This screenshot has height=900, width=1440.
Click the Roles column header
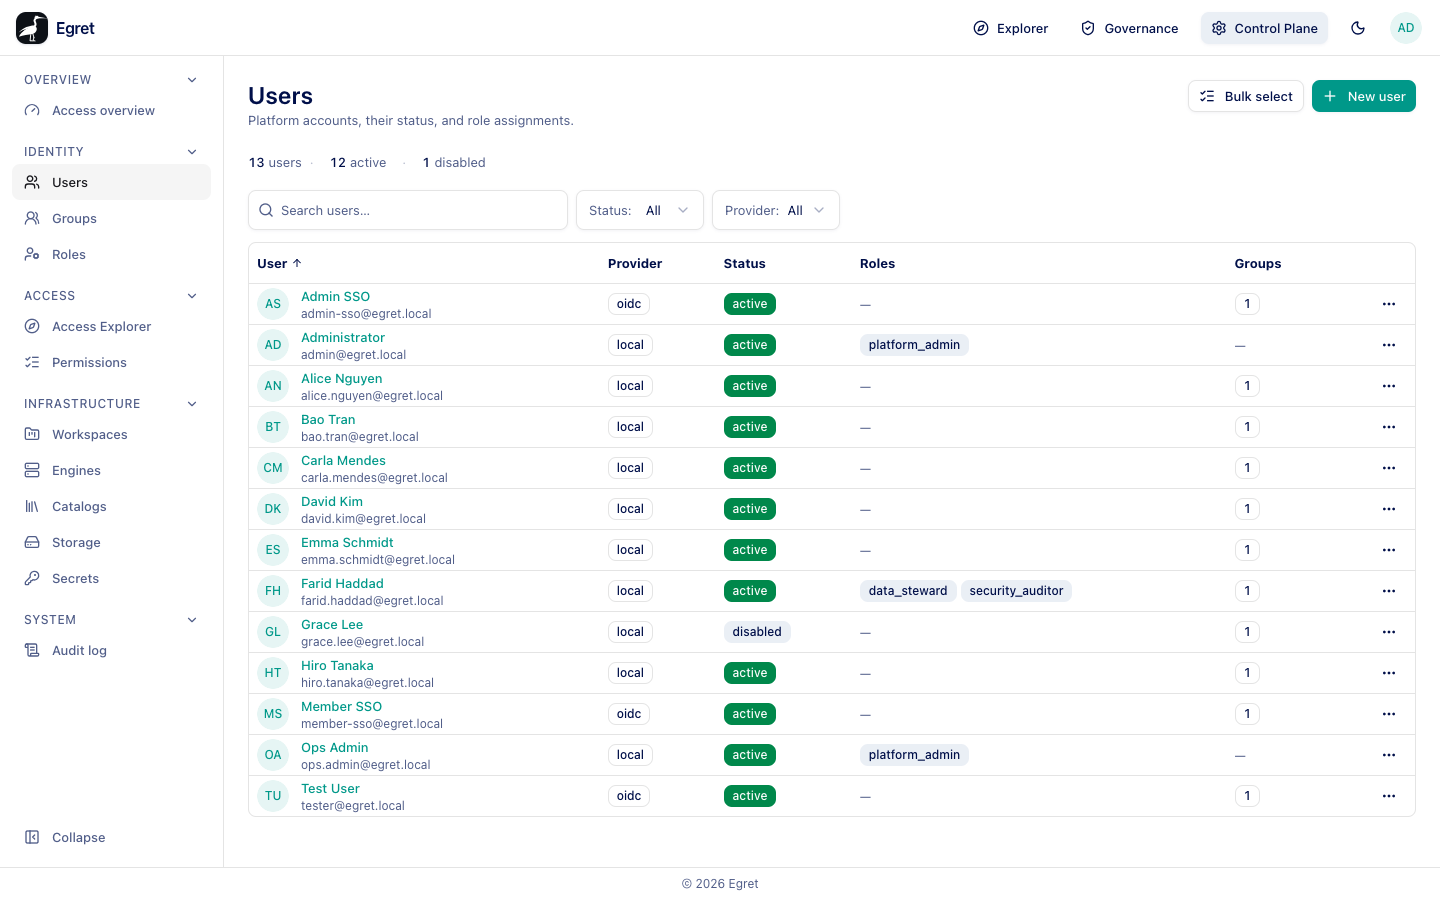pyautogui.click(x=877, y=264)
